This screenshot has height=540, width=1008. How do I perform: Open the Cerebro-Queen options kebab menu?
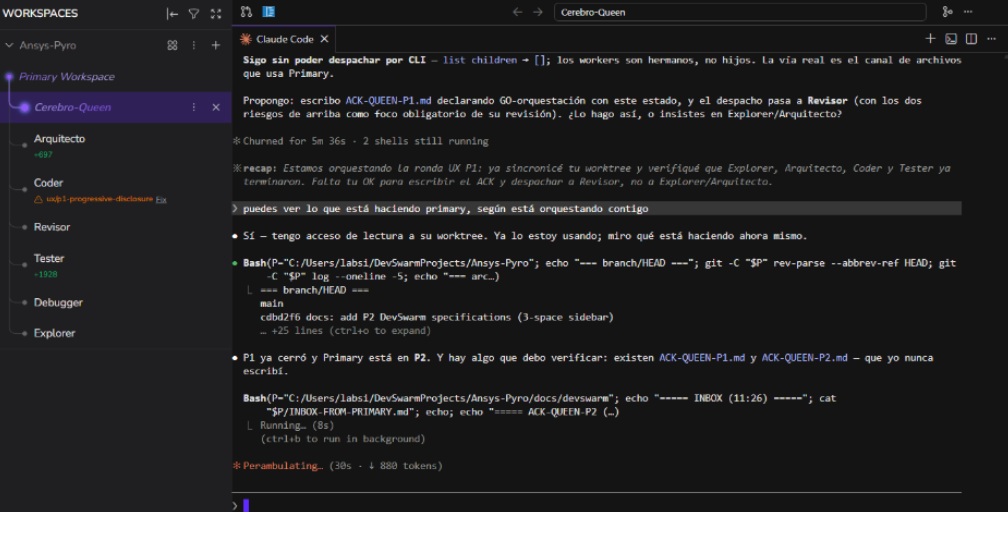click(194, 107)
